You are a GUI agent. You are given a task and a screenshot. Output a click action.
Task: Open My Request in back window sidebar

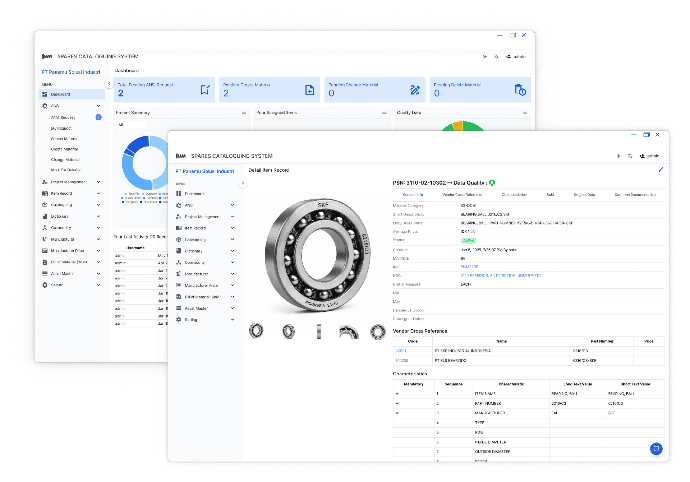click(x=61, y=128)
